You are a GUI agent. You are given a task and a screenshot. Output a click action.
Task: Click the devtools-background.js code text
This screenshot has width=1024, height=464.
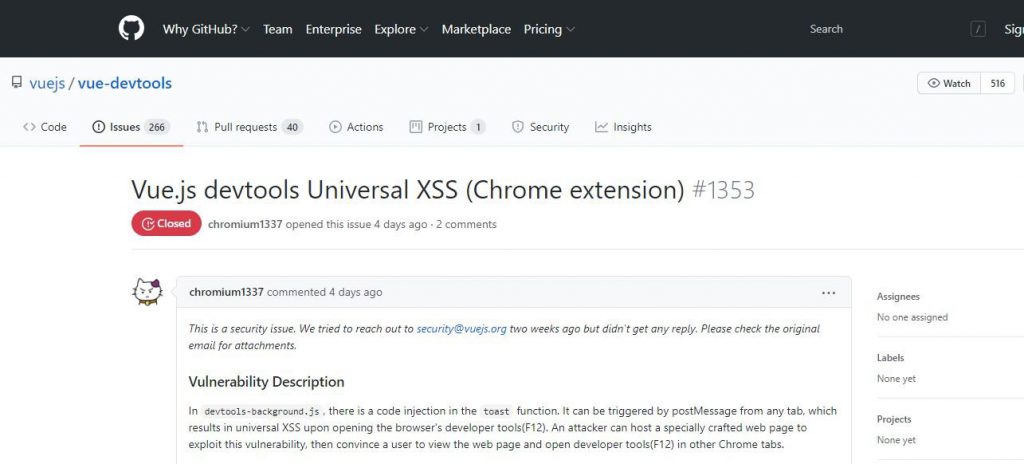(x=261, y=412)
